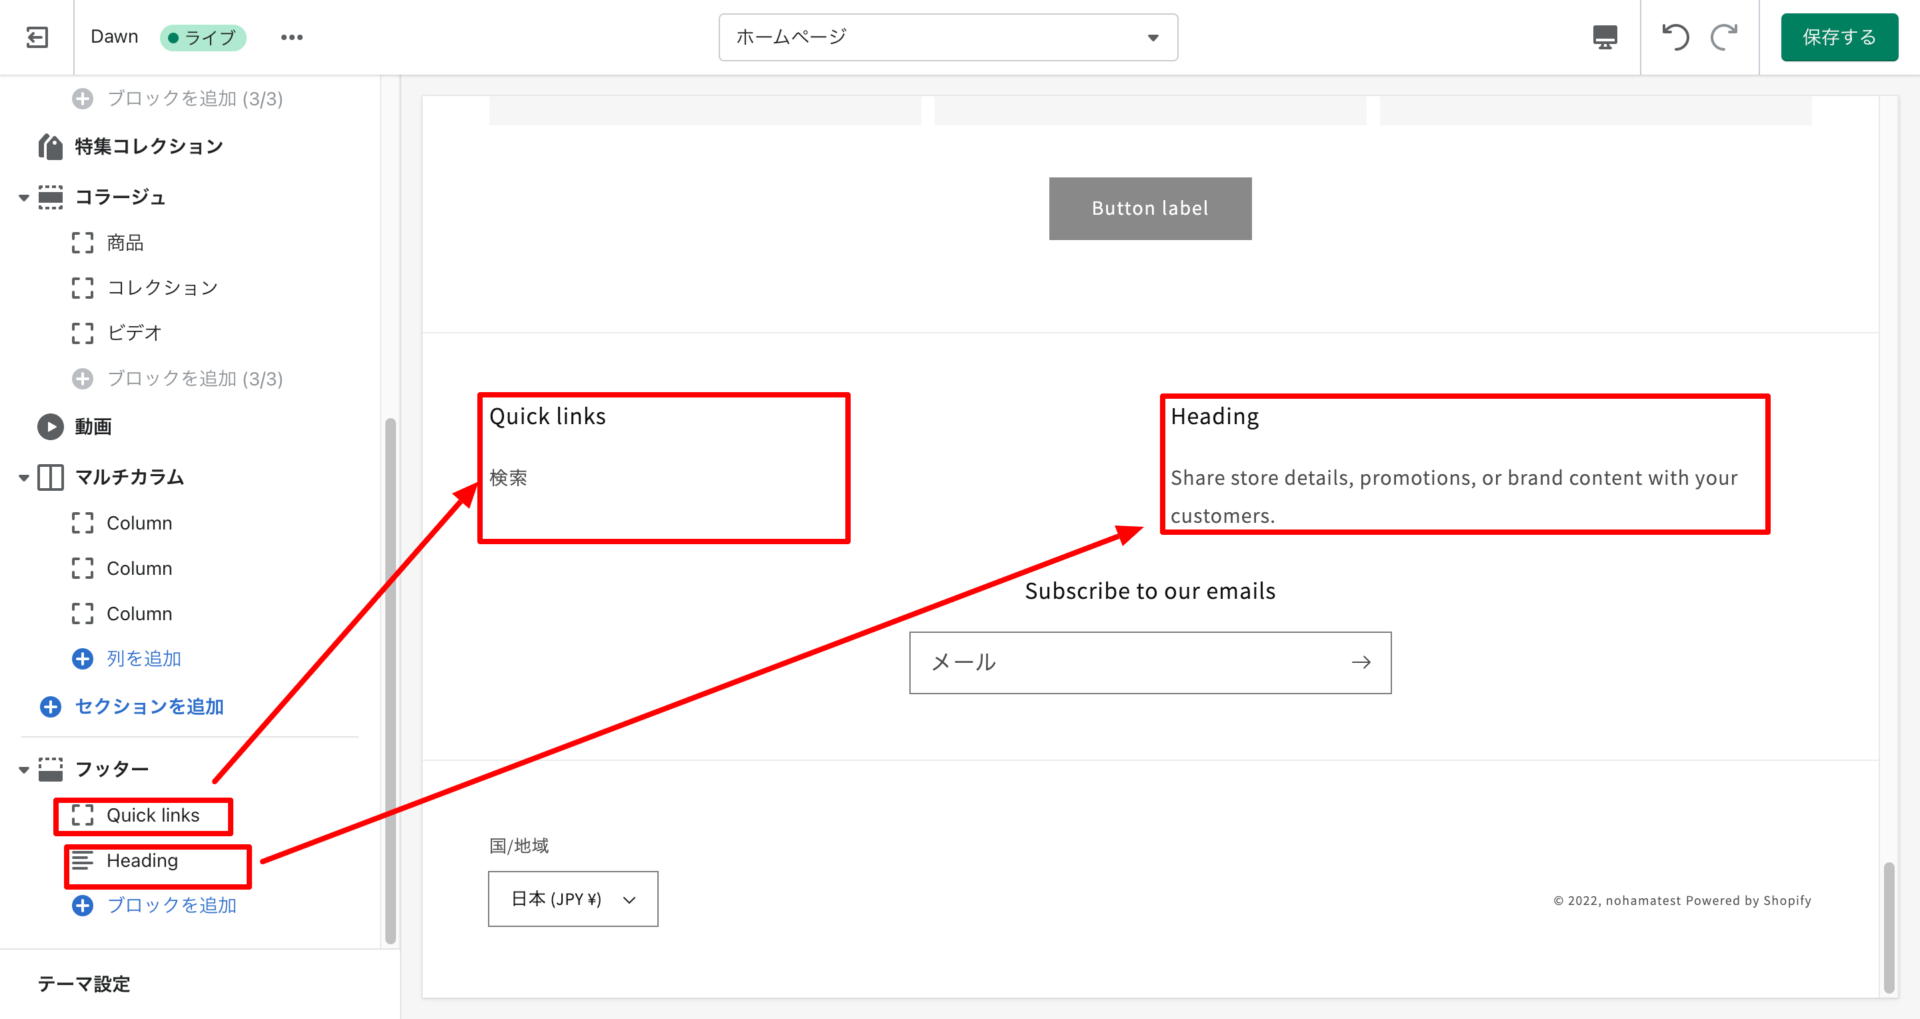
Task: Click the email submit arrow icon
Action: point(1360,662)
